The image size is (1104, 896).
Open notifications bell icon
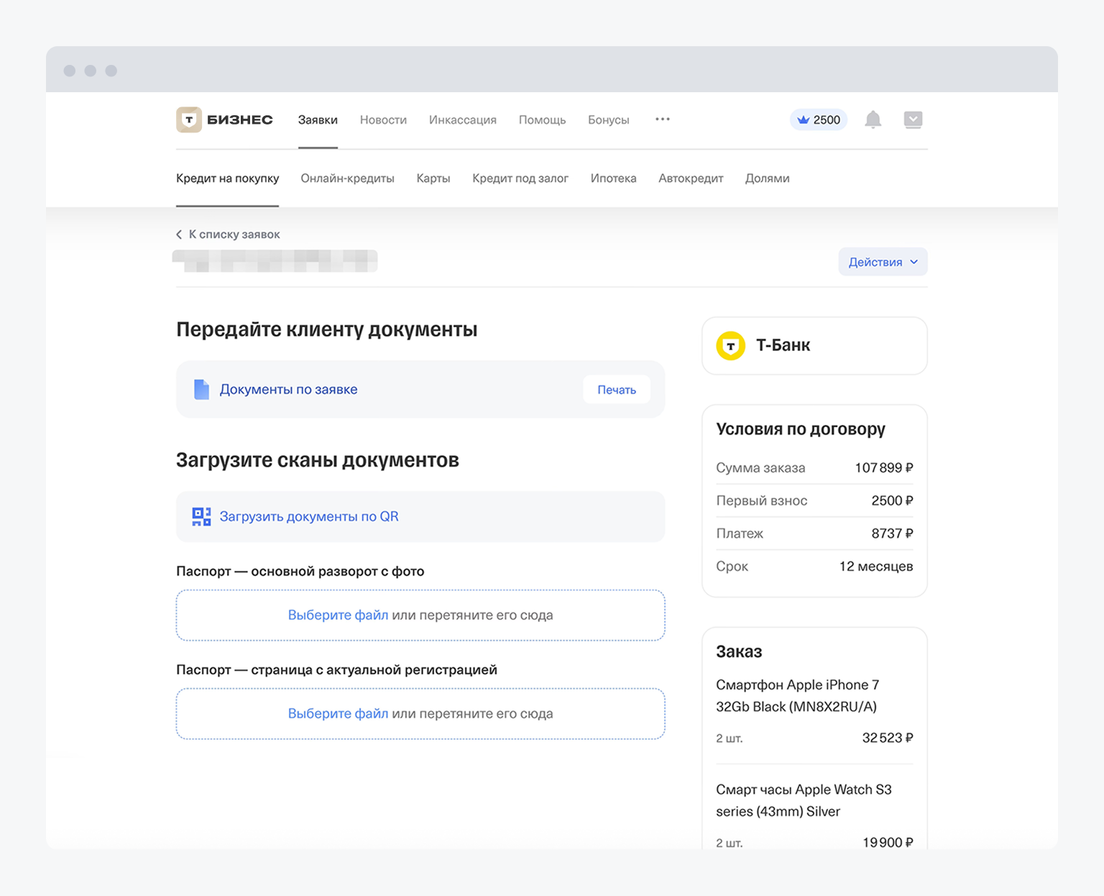(x=873, y=120)
